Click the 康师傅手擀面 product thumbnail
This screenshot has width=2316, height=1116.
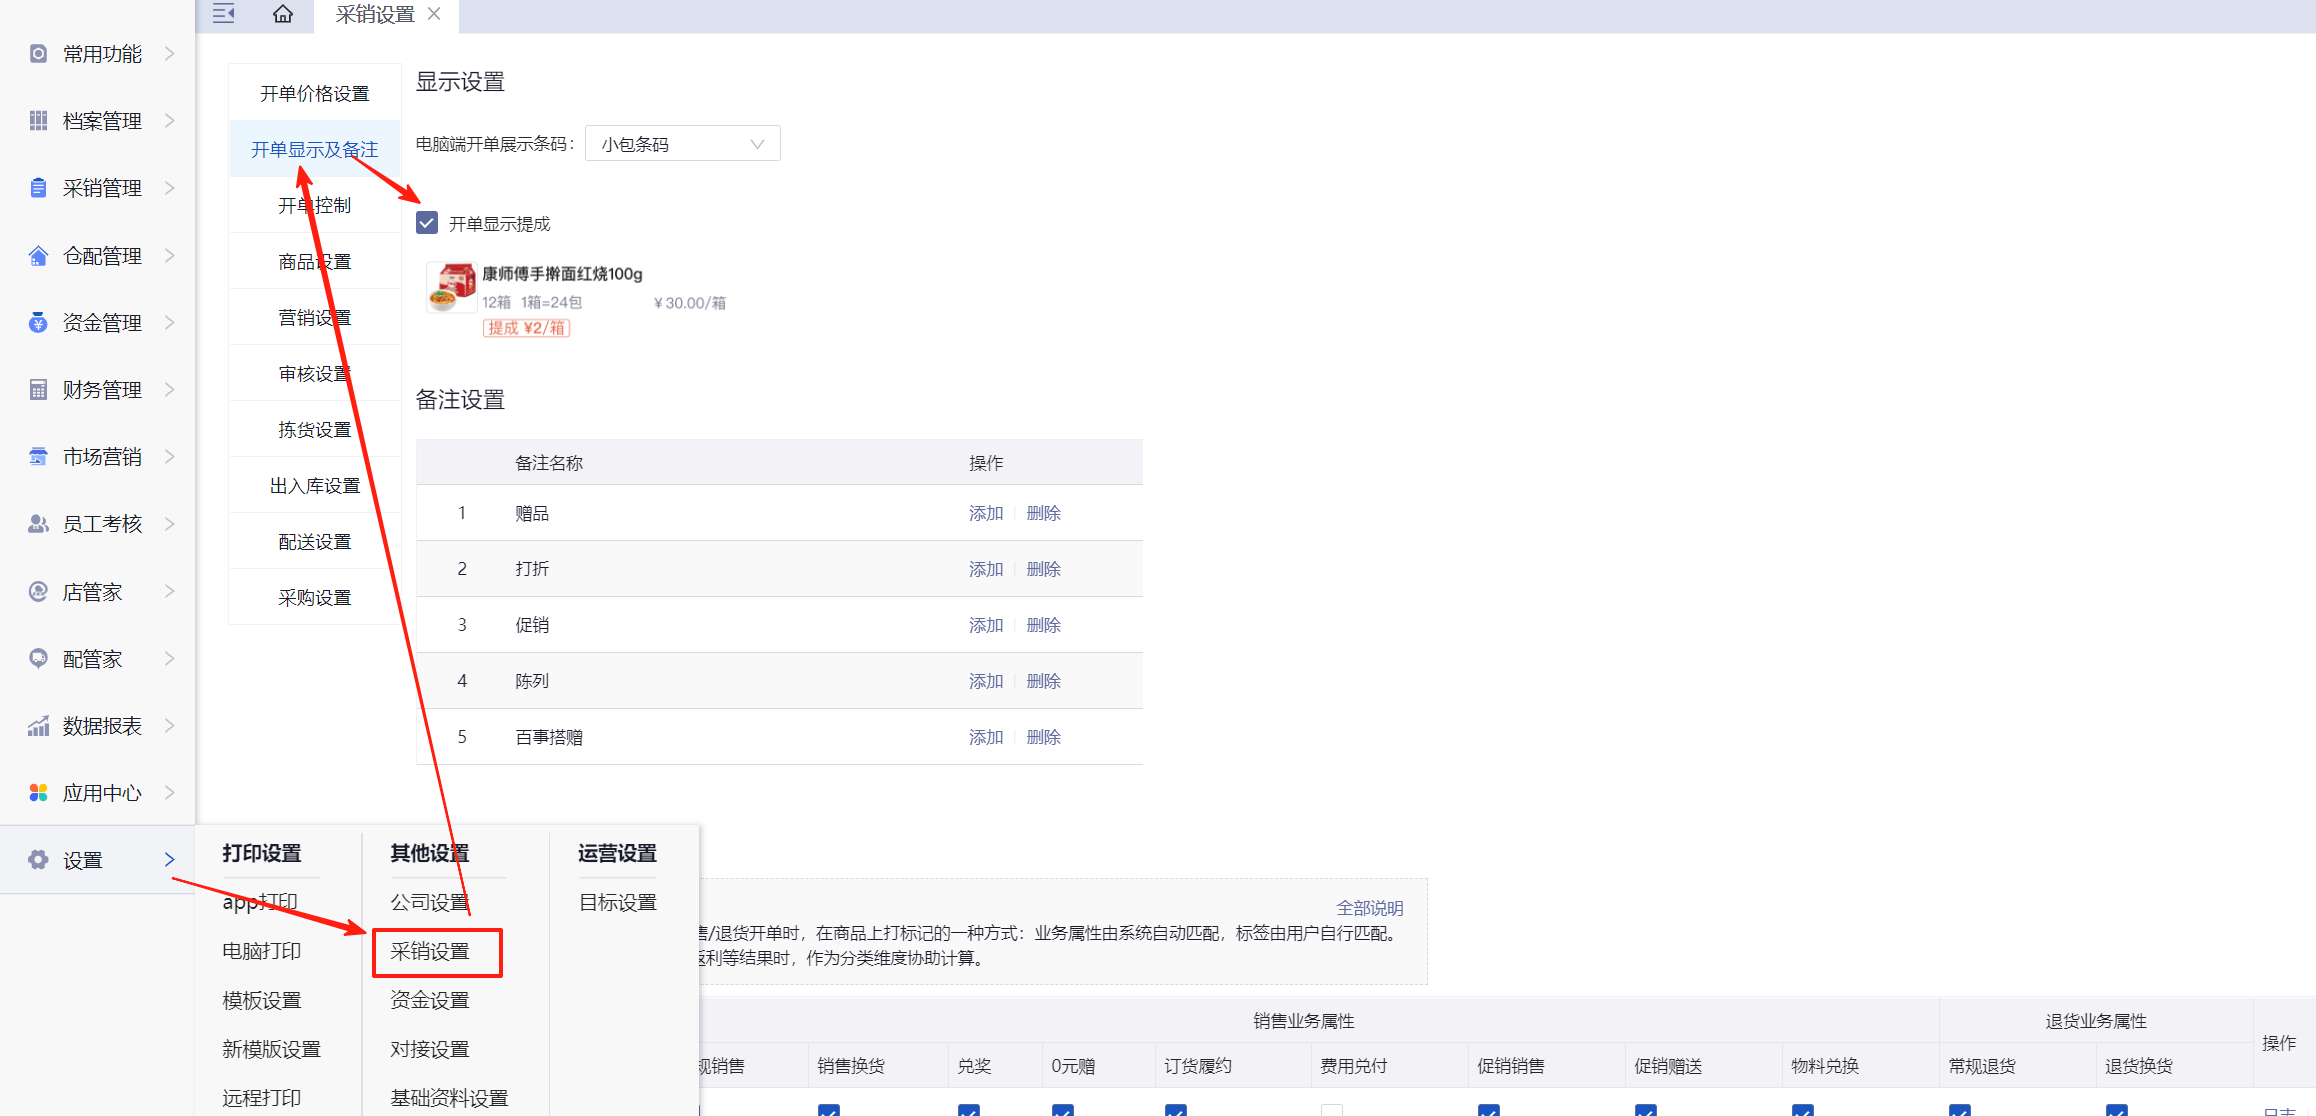(x=451, y=288)
